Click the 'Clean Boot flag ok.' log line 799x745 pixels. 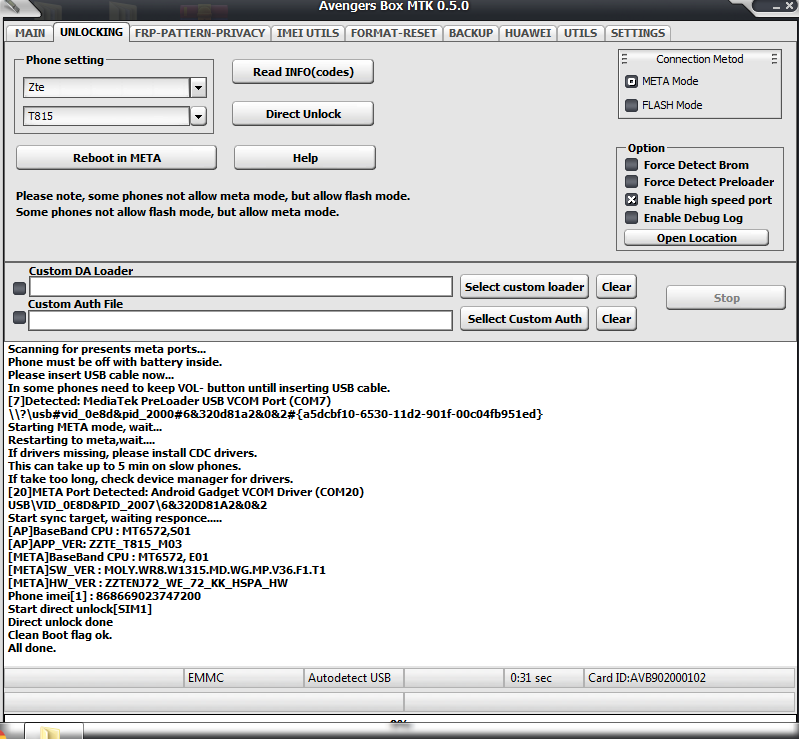(x=60, y=635)
